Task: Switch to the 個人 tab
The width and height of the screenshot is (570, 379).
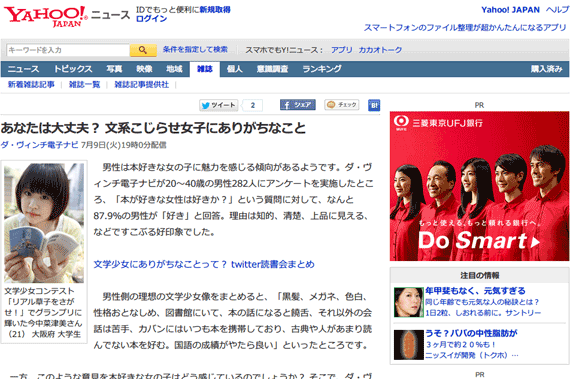Action: click(x=234, y=69)
